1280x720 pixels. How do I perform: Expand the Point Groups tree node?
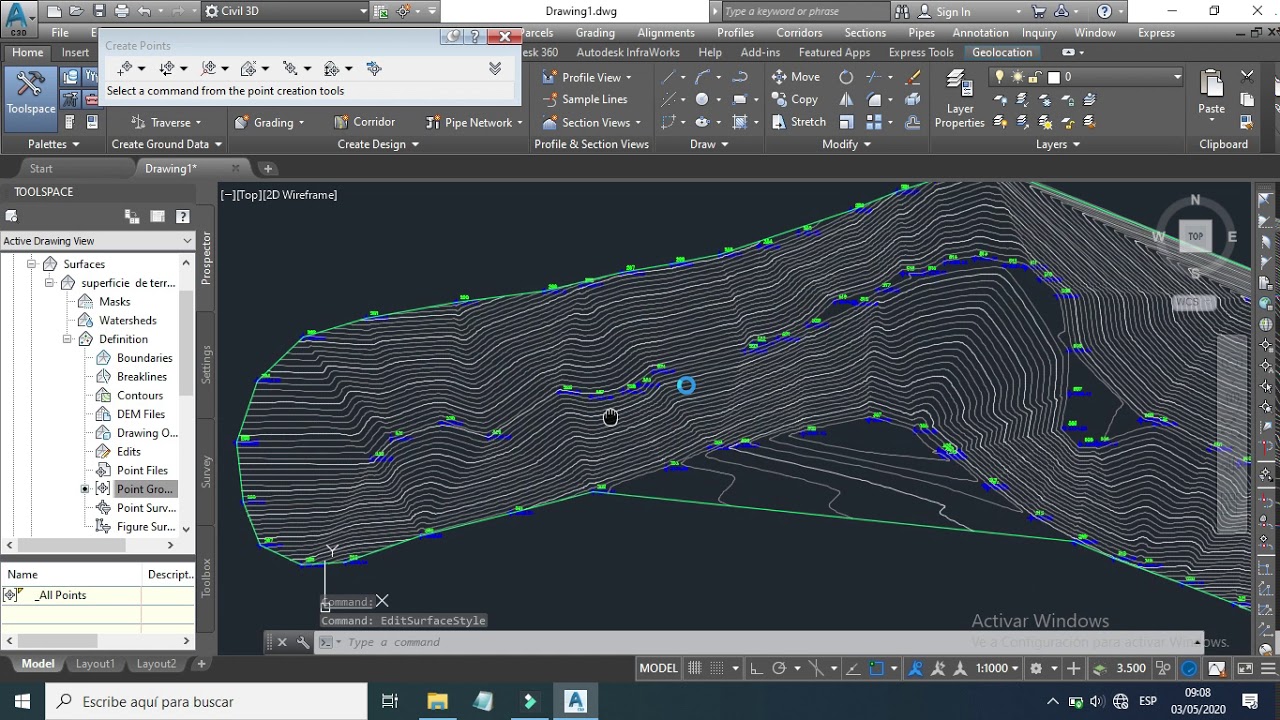[85, 489]
